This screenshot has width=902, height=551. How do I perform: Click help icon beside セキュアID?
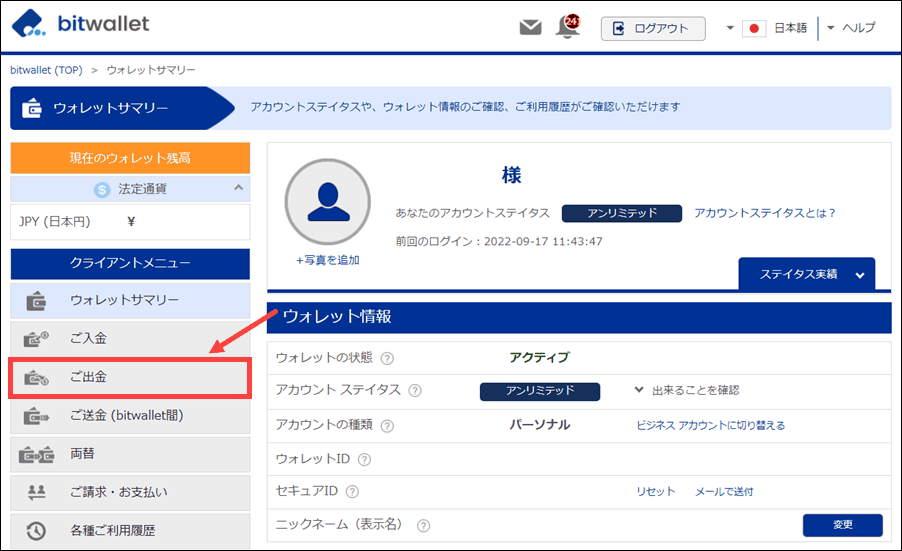pyautogui.click(x=352, y=492)
